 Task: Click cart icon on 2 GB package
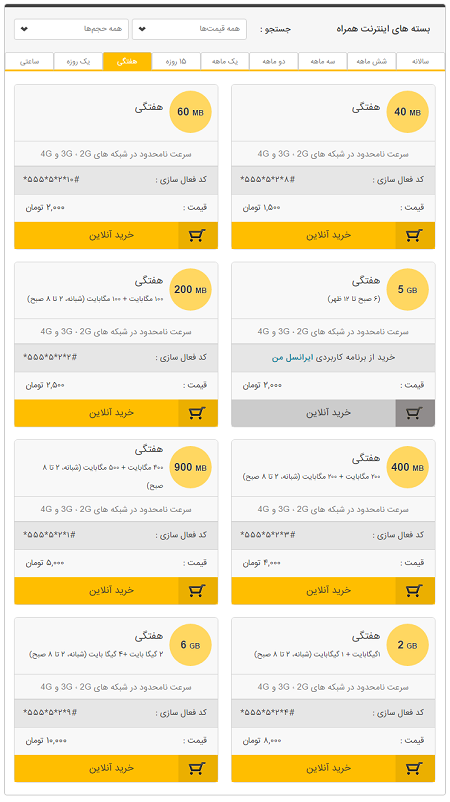(x=415, y=768)
